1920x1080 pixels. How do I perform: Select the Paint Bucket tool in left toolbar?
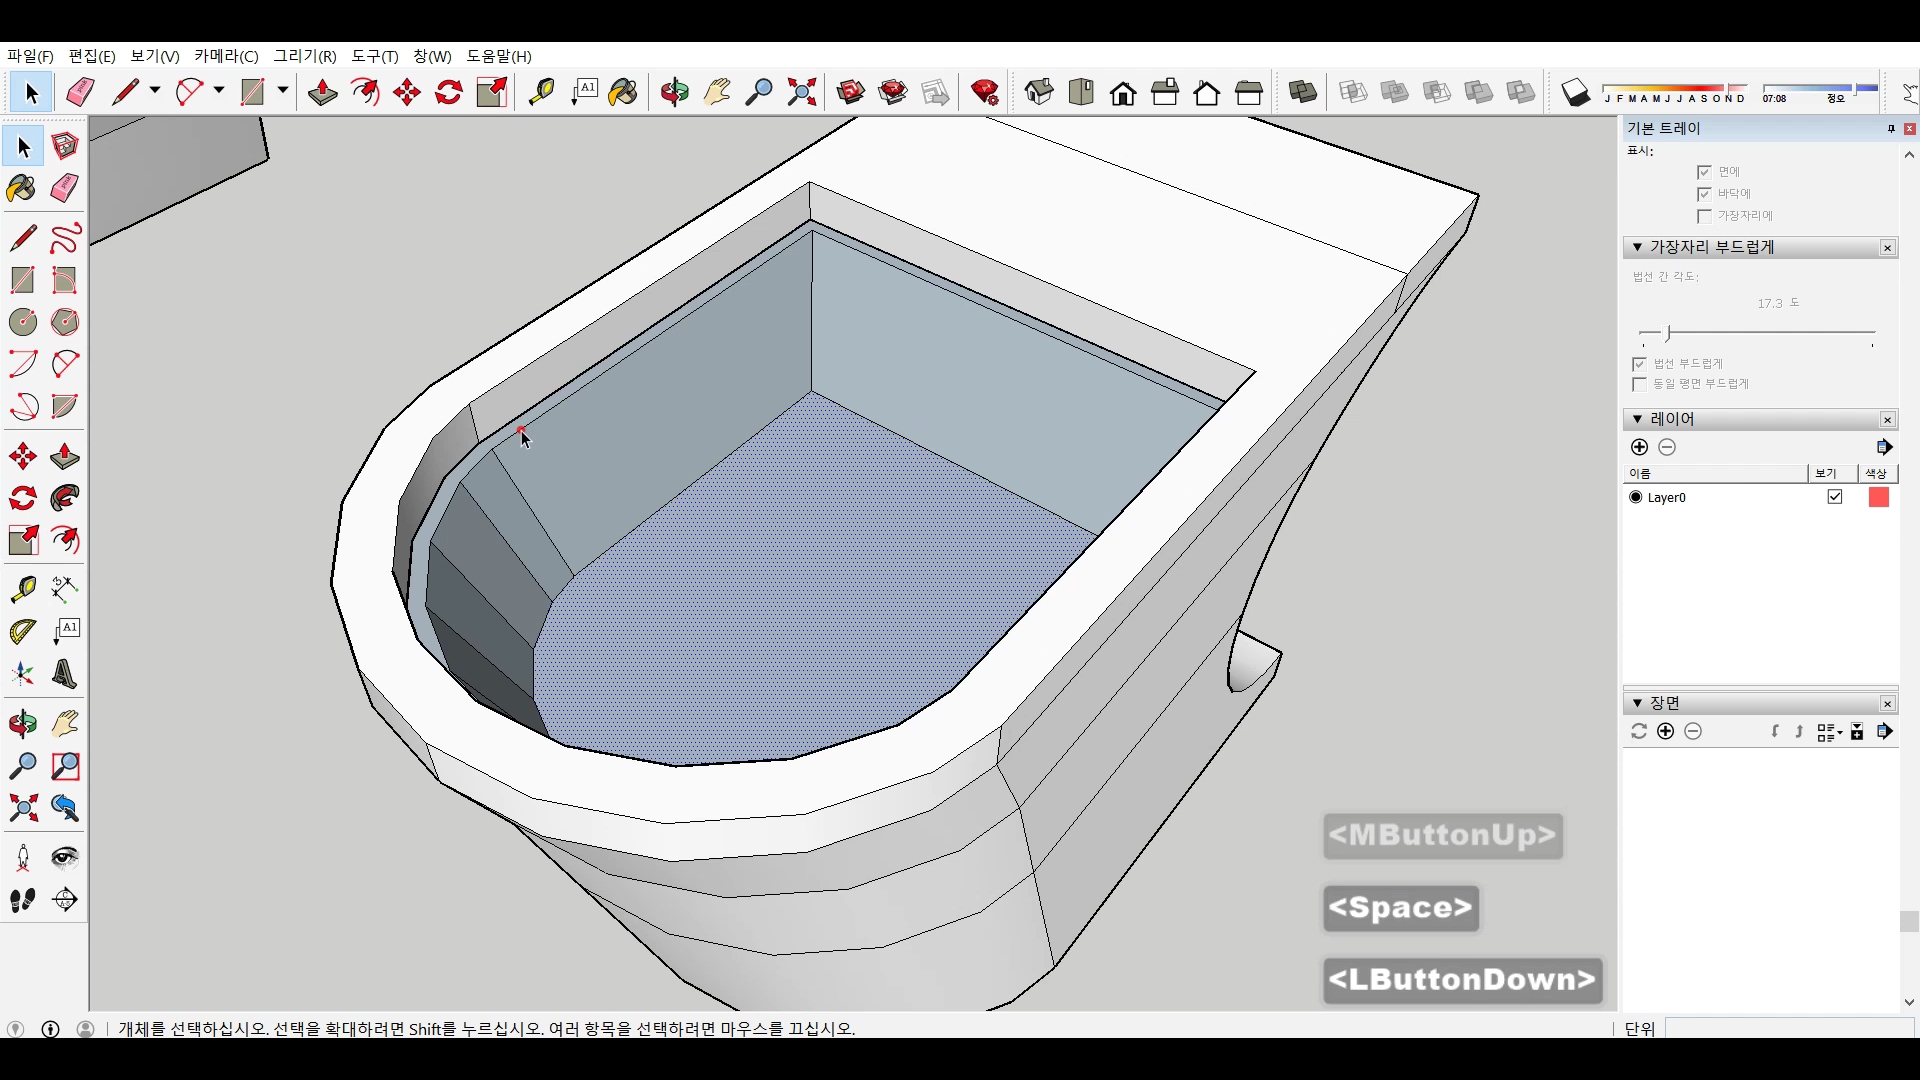click(x=22, y=189)
